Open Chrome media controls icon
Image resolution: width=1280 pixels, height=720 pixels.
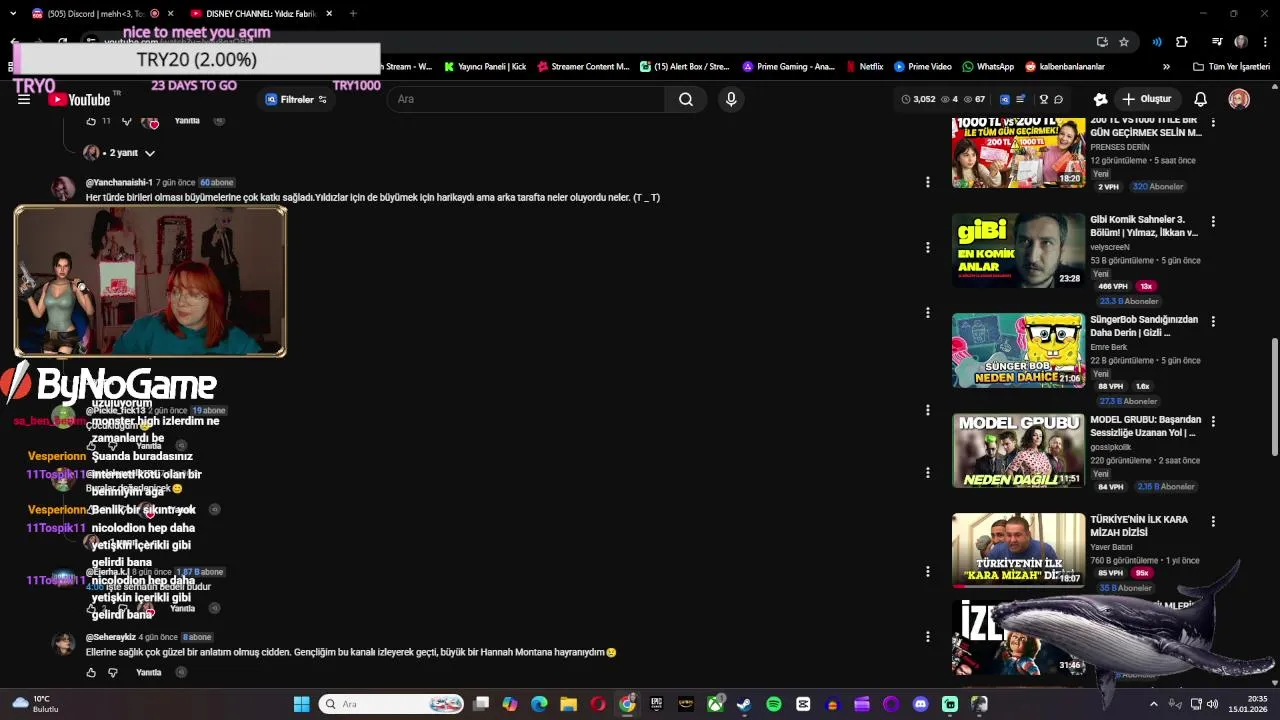[x=1217, y=42]
